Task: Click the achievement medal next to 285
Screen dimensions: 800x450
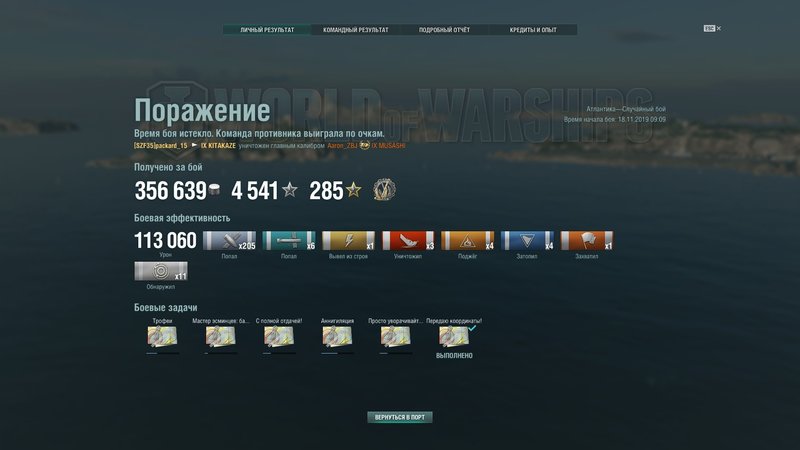Action: 384,190
